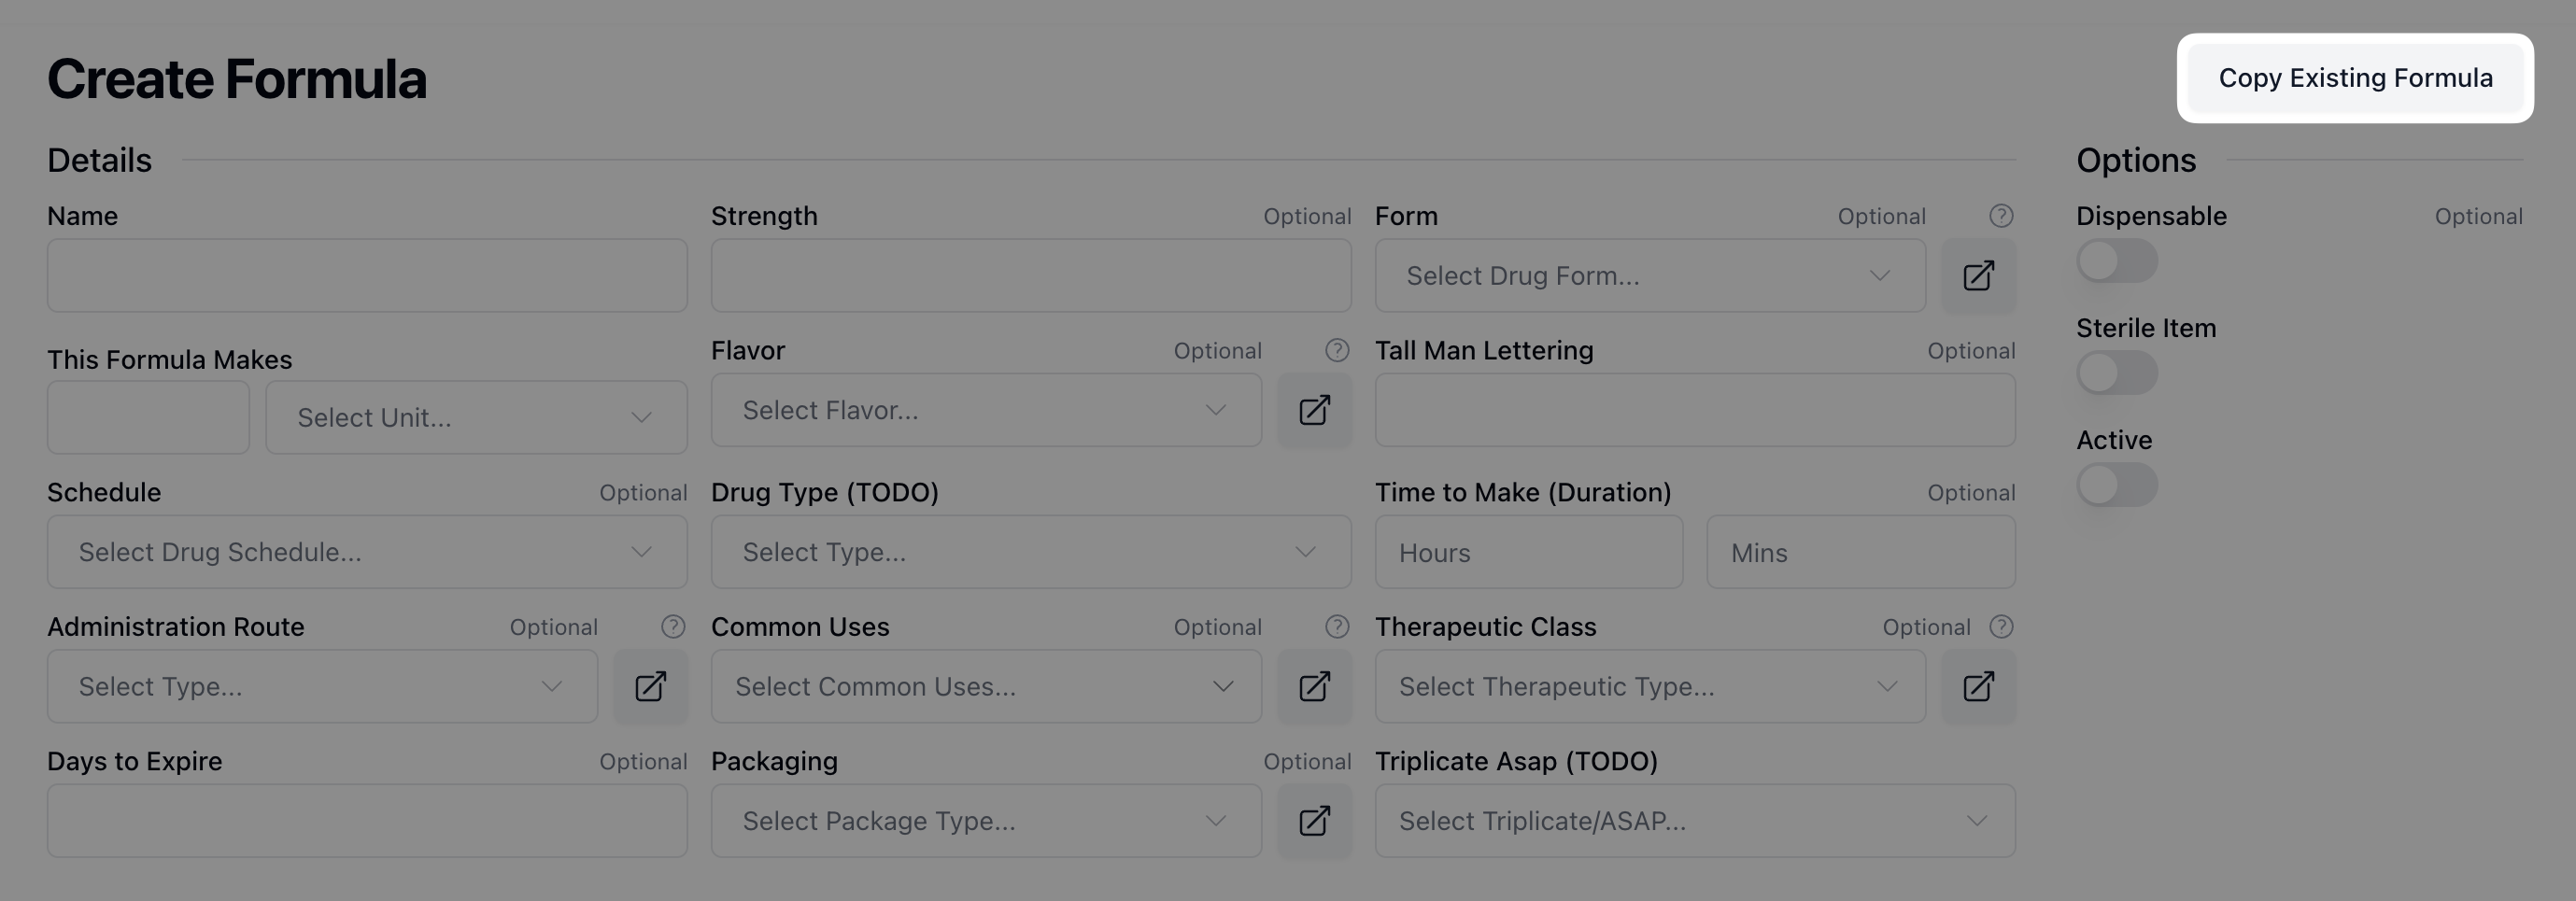Click the Name input field
Screen dimensions: 2576x901
pos(367,275)
